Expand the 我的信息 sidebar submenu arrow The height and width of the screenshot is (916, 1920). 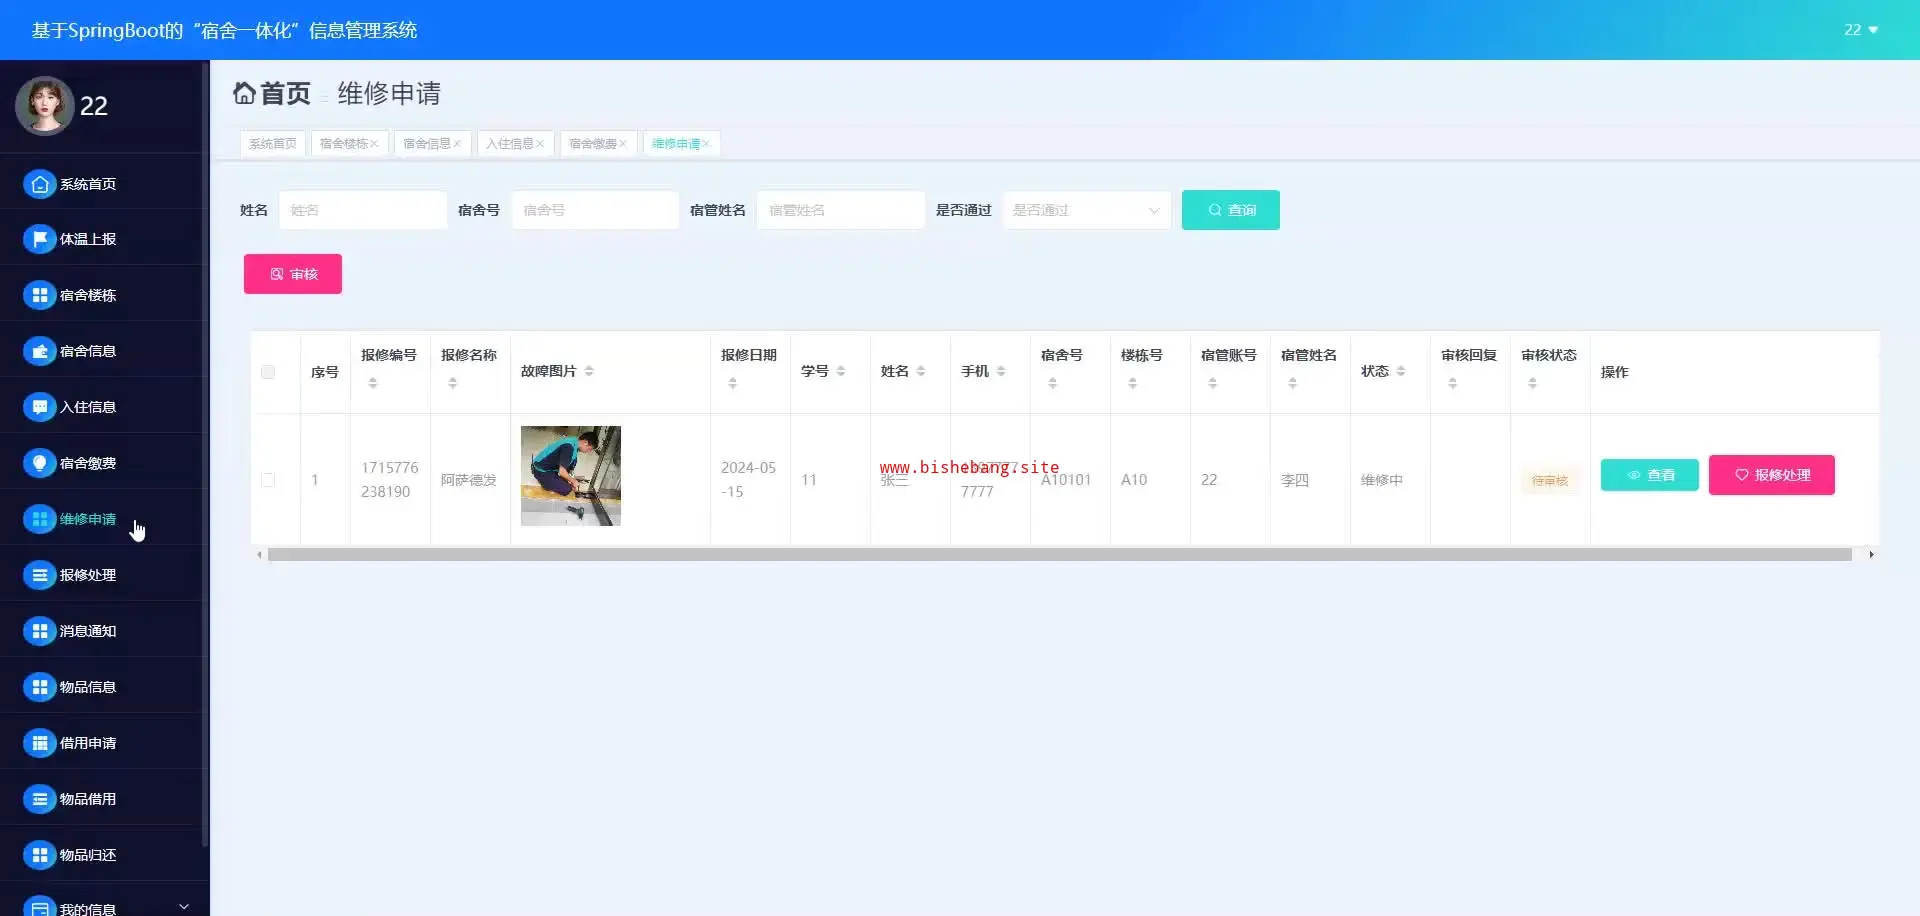[x=184, y=906]
